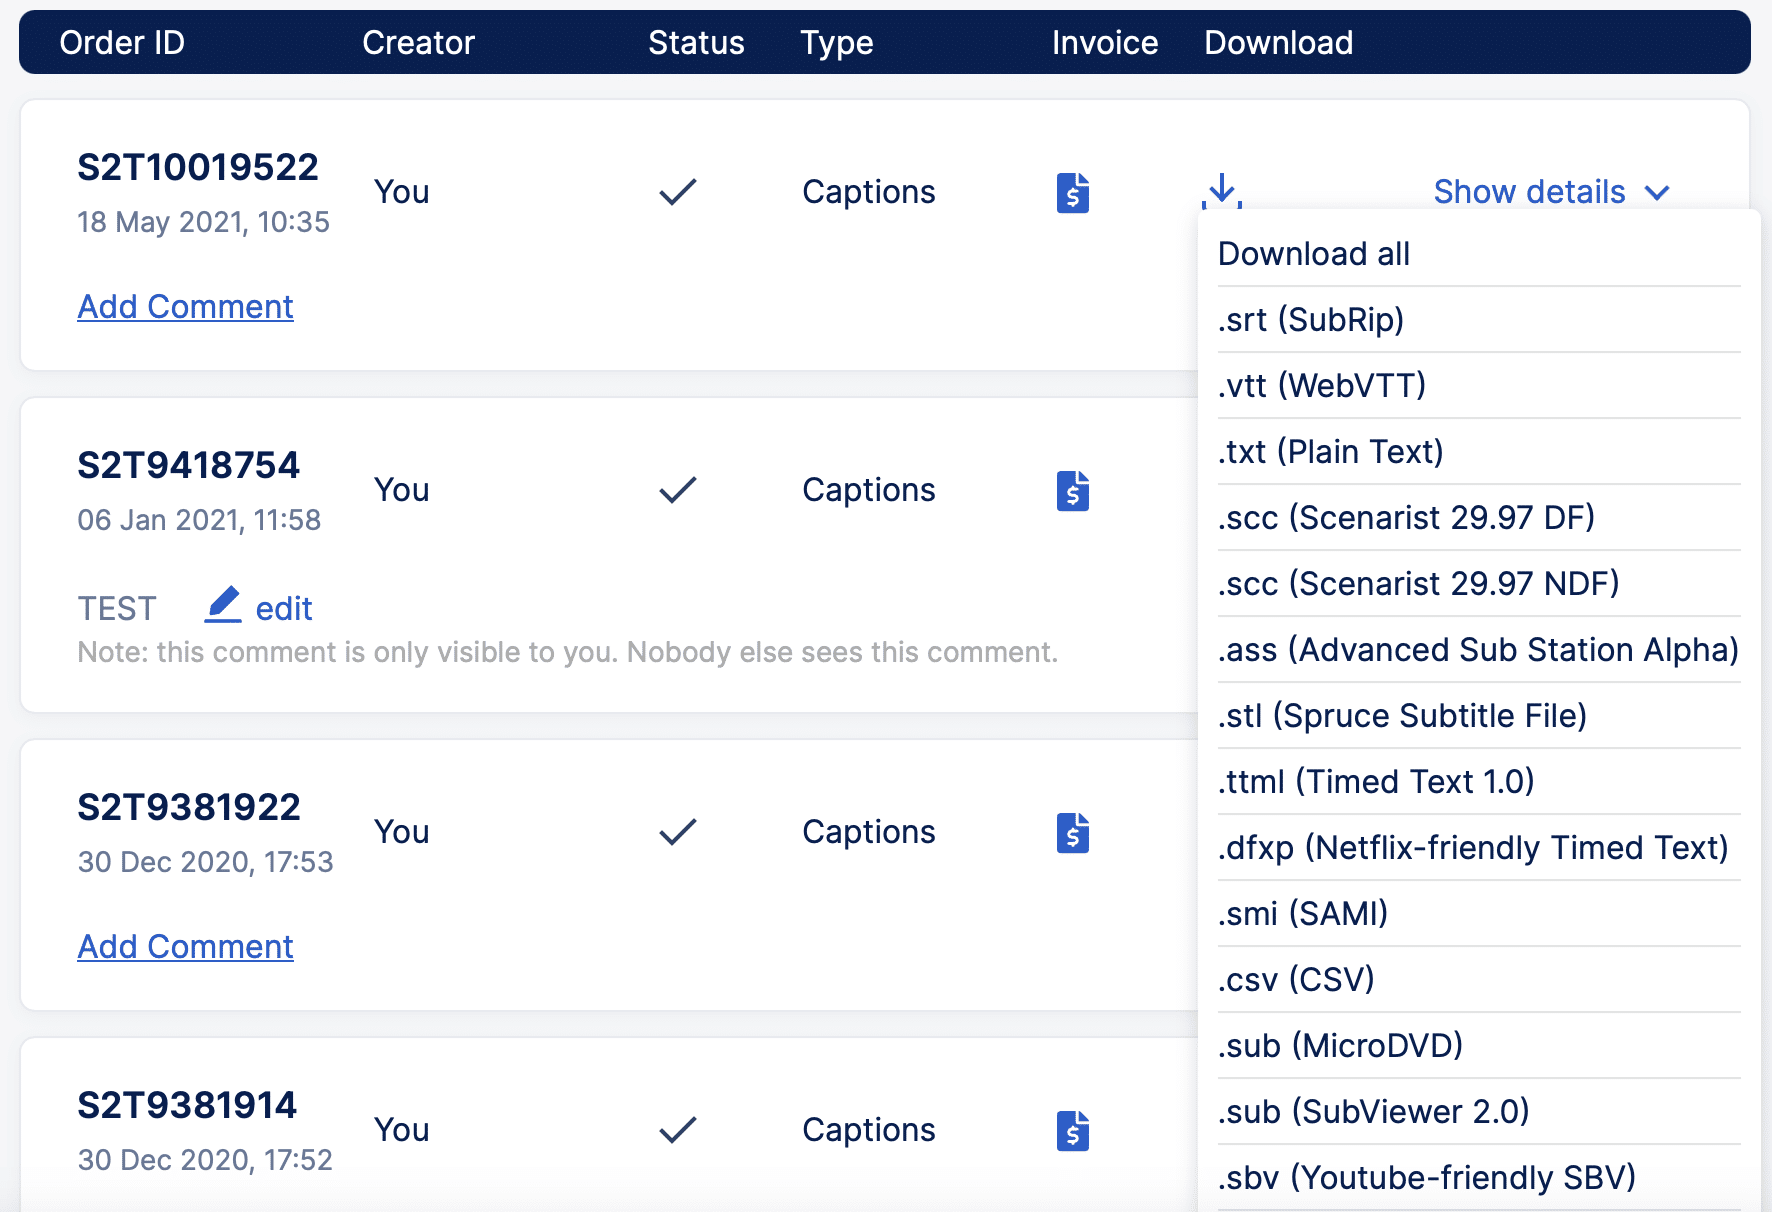1772x1212 pixels.
Task: Pick the .ass Advanced Sub Station Alpha format
Action: tap(1478, 649)
